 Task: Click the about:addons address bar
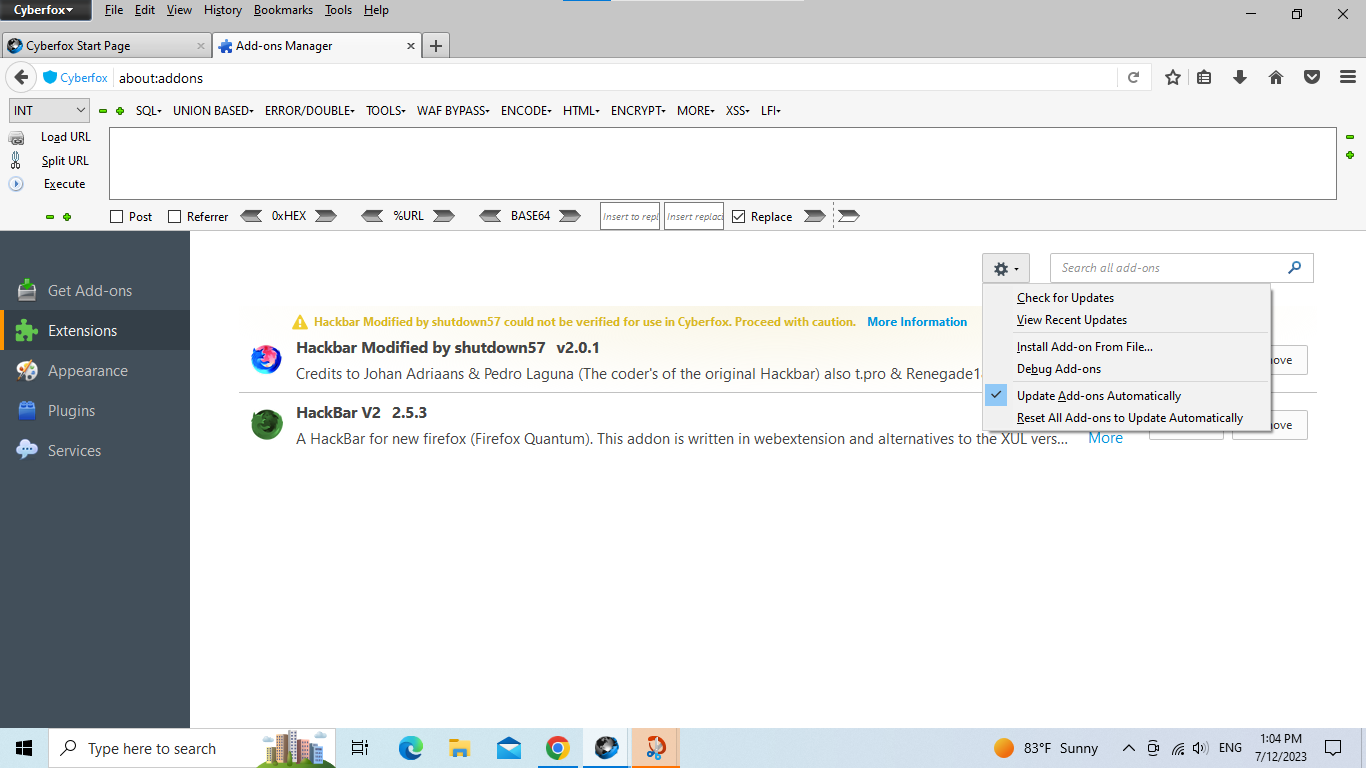[615, 78]
